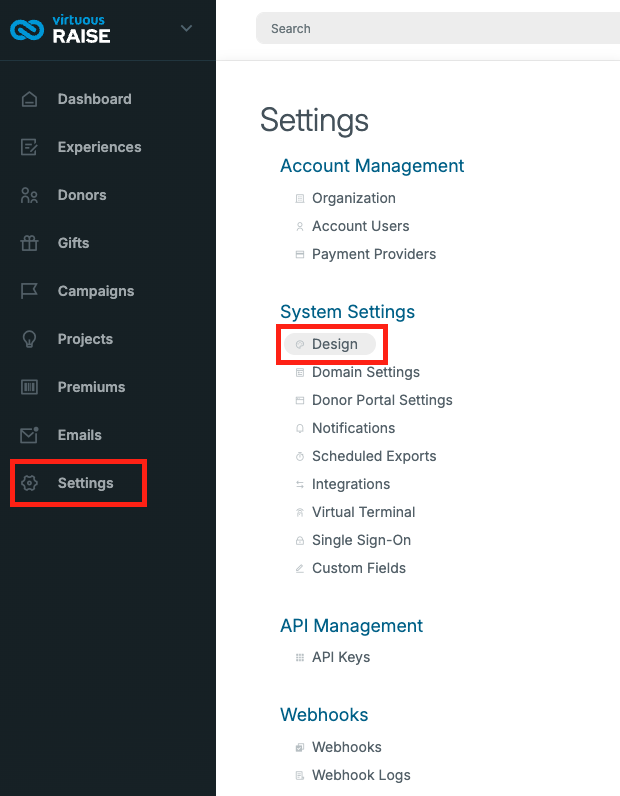Navigate to Campaigns in sidebar
The height and width of the screenshot is (796, 620).
pyautogui.click(x=96, y=291)
